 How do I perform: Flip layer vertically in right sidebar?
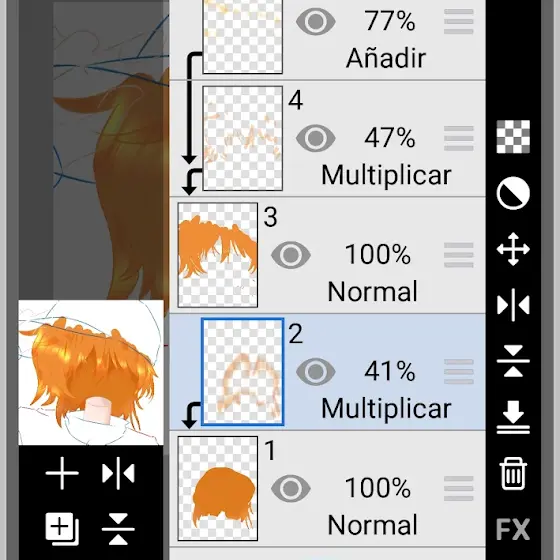click(x=513, y=361)
